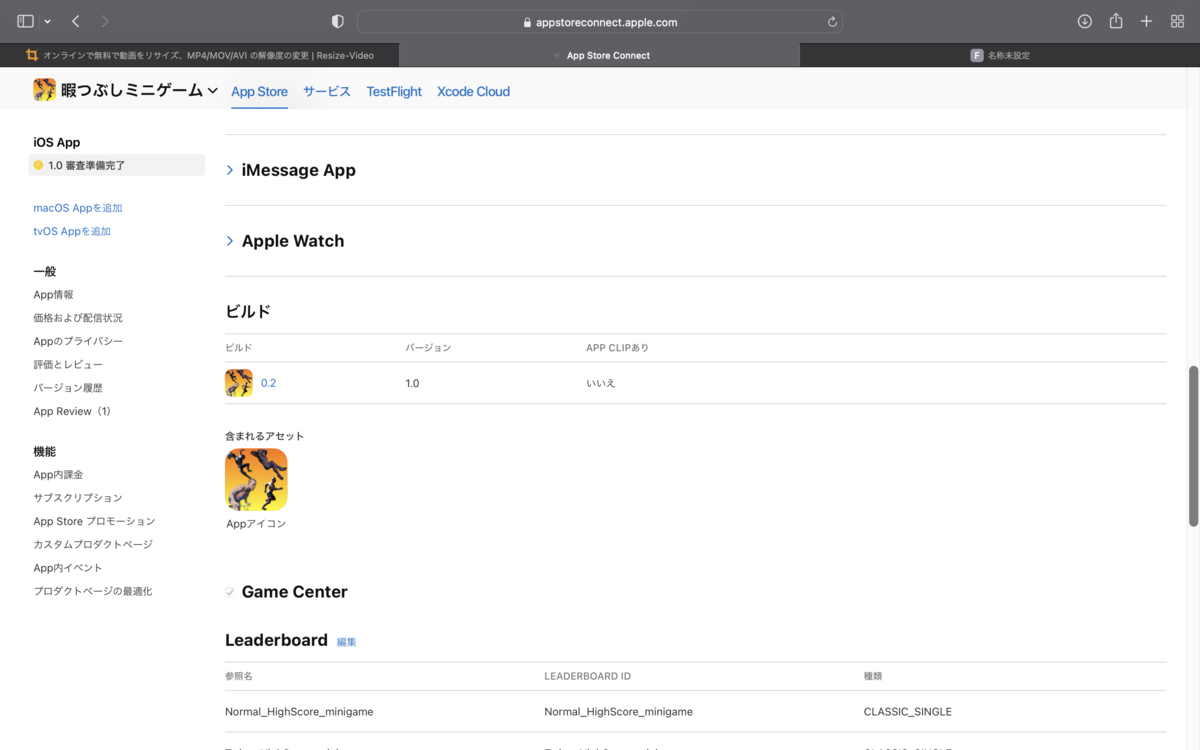
Task: Click the Normal_HighScore_minigame reference name
Action: (299, 712)
